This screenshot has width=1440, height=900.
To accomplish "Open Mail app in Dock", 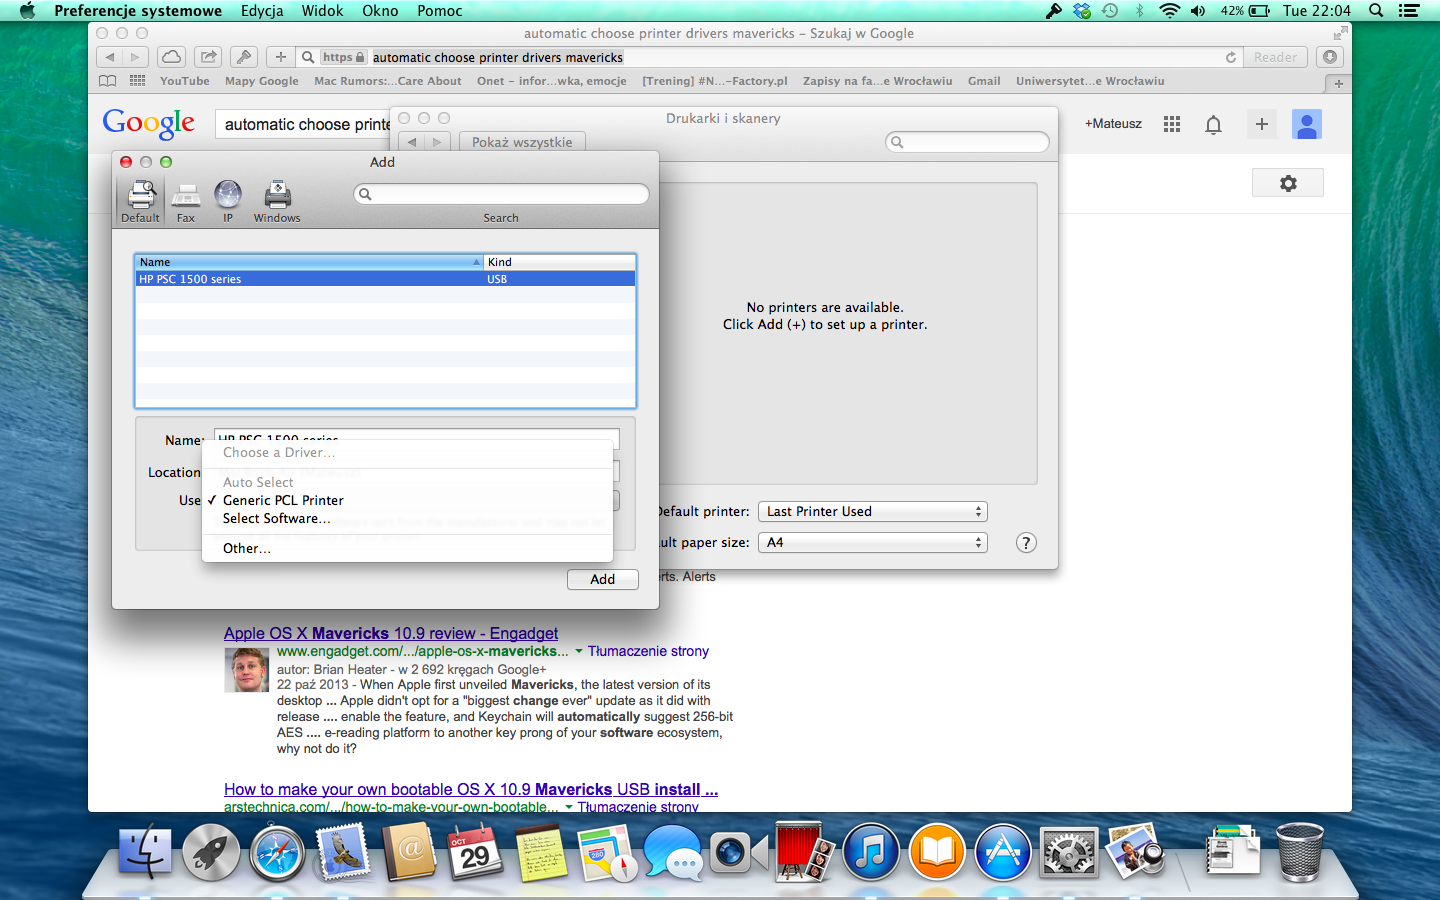I will [343, 852].
